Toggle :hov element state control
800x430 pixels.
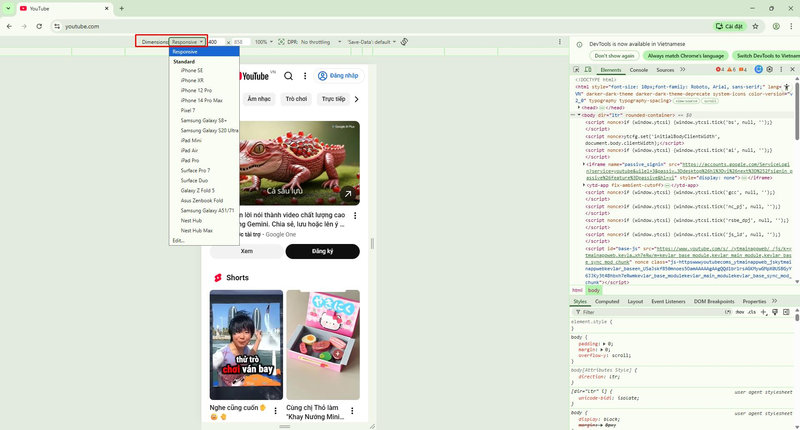tap(740, 312)
